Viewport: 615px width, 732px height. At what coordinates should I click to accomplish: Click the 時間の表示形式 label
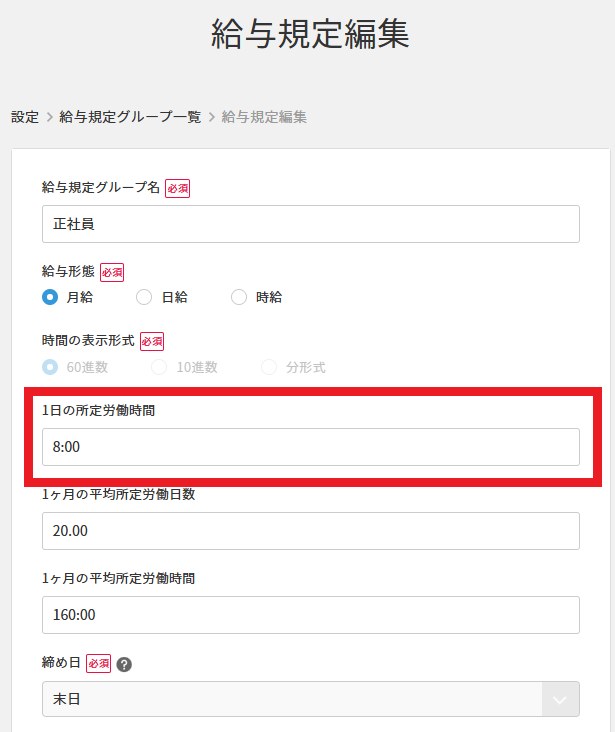88,340
